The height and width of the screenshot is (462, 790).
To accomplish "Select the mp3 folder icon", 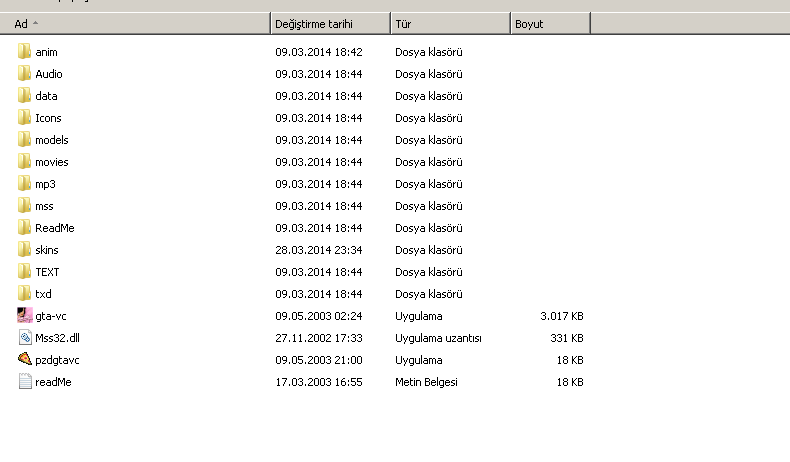I will (24, 183).
